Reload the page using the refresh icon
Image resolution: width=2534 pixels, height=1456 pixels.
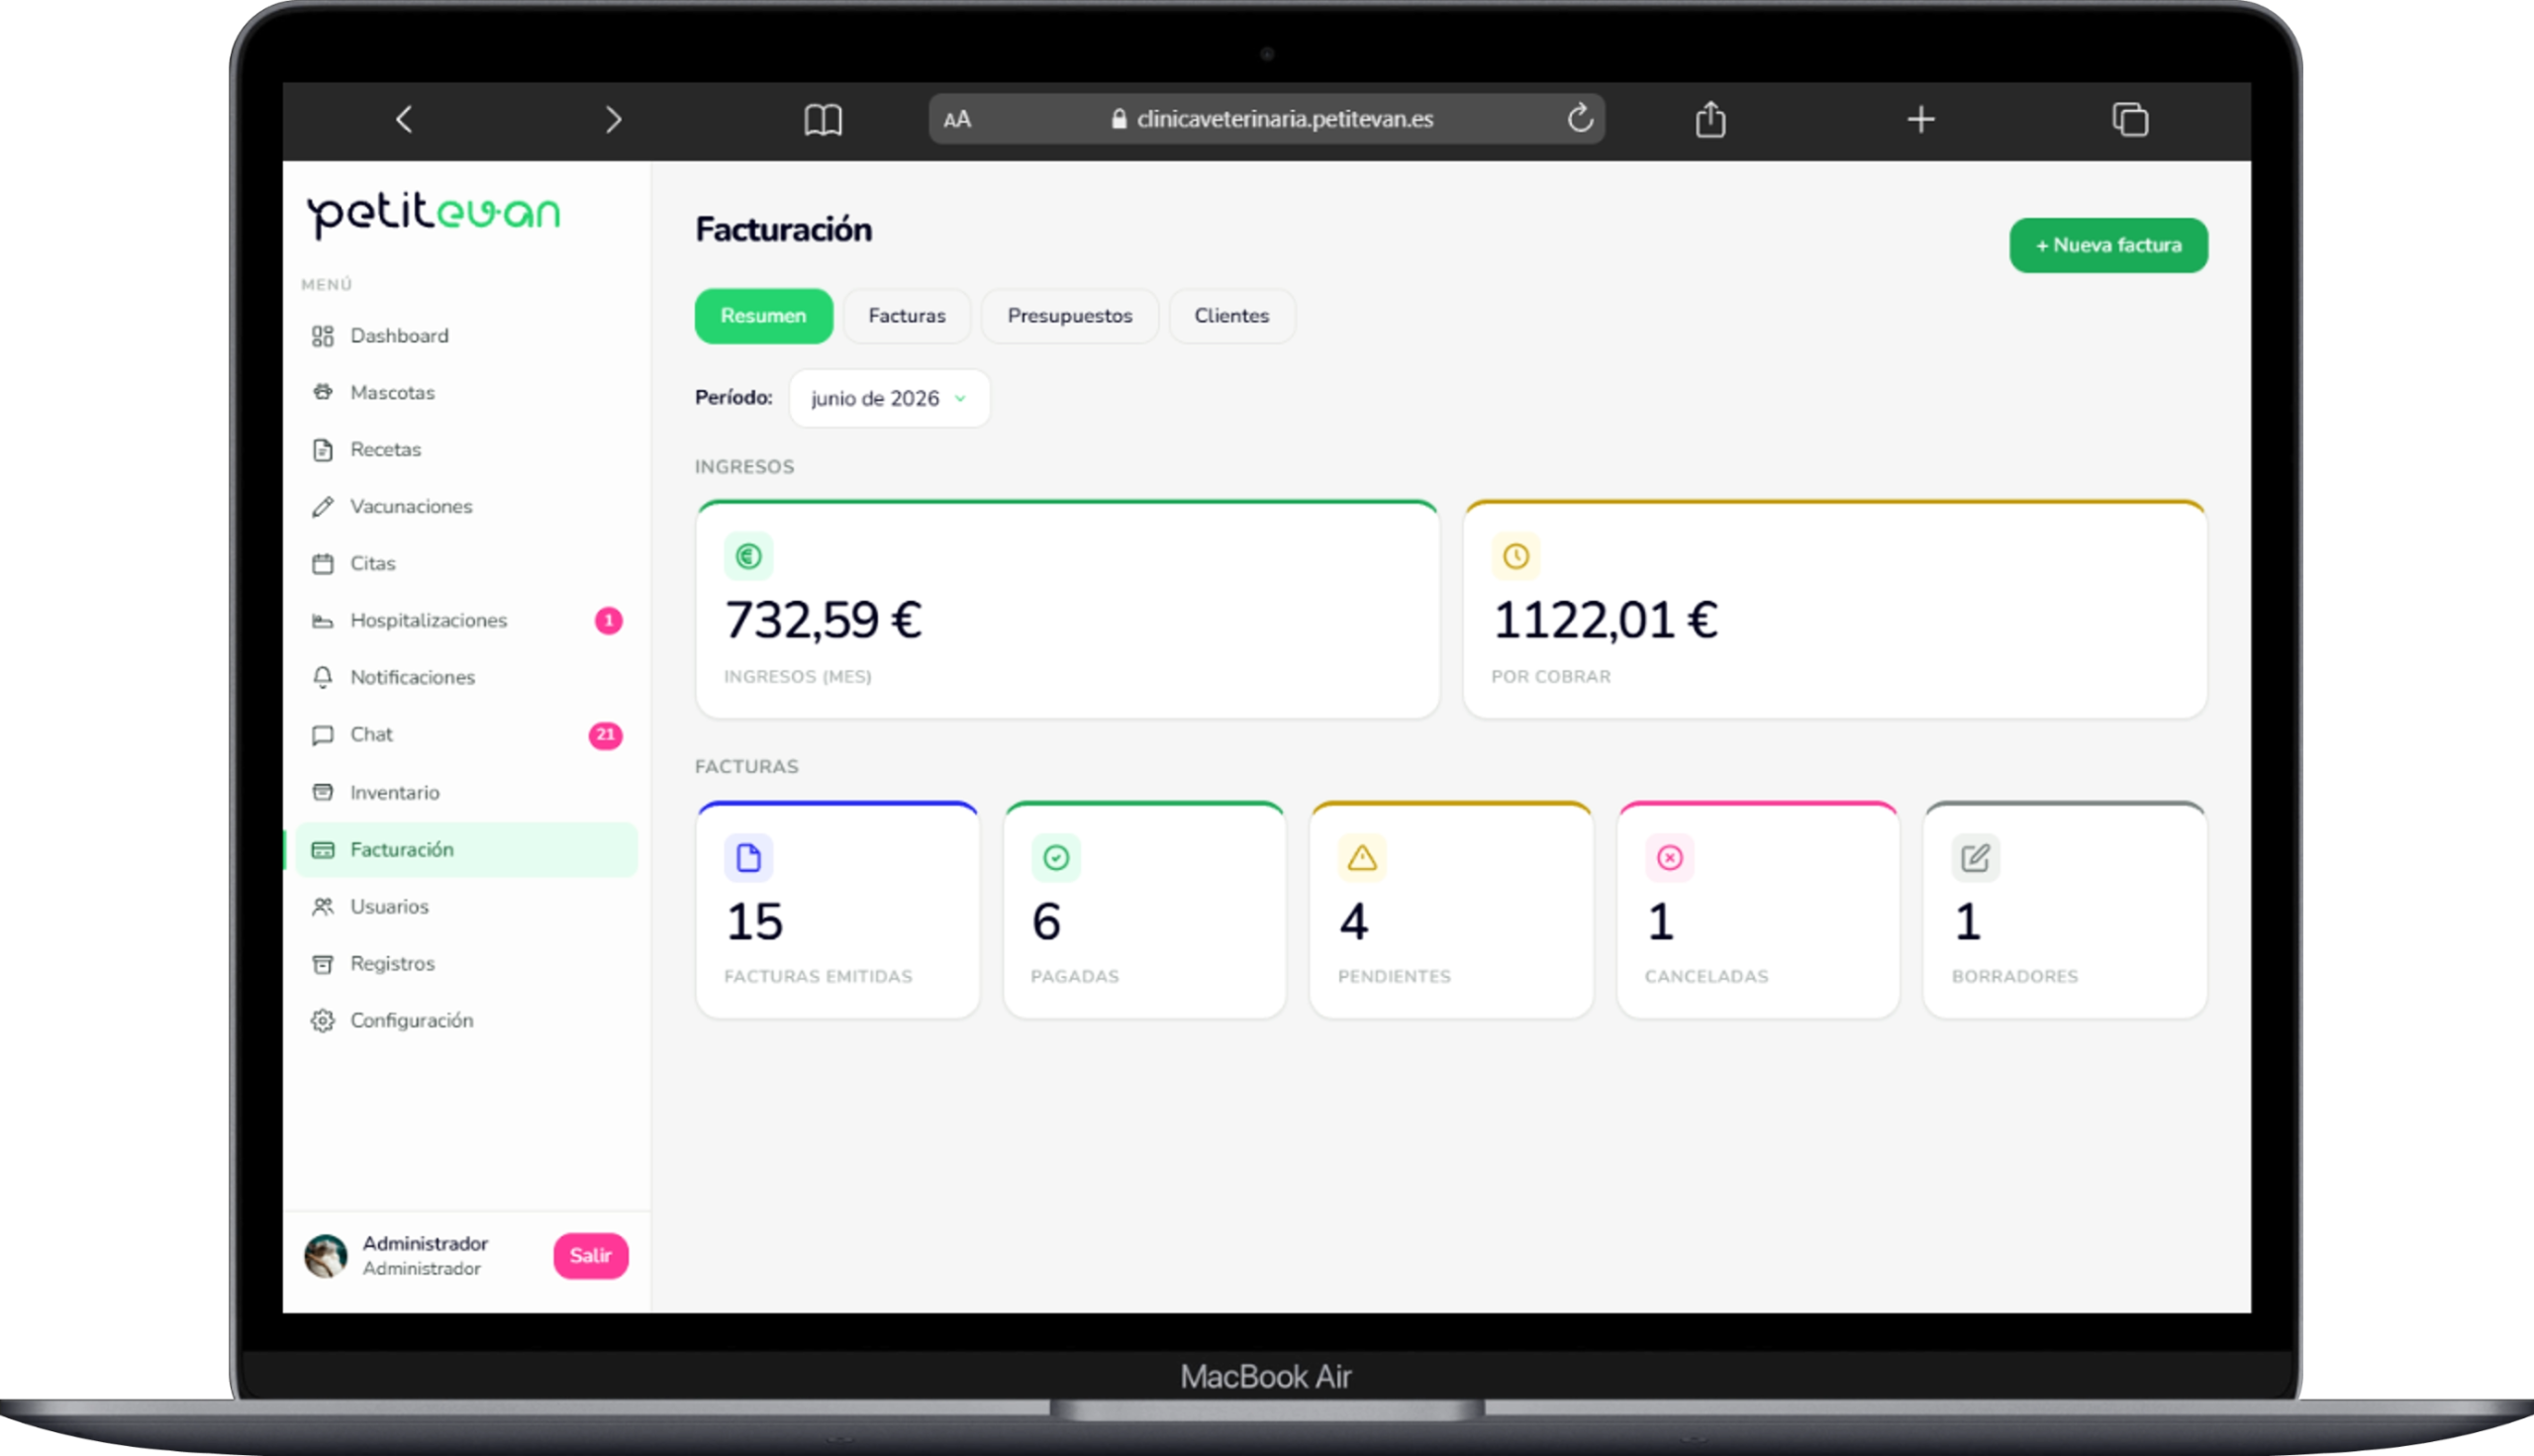[1579, 118]
